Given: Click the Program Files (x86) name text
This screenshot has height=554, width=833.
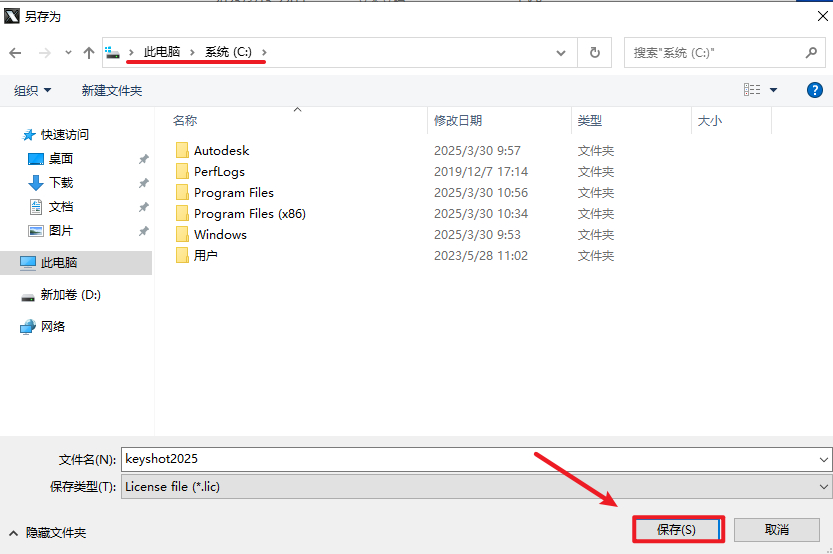Looking at the screenshot, I should coord(250,214).
